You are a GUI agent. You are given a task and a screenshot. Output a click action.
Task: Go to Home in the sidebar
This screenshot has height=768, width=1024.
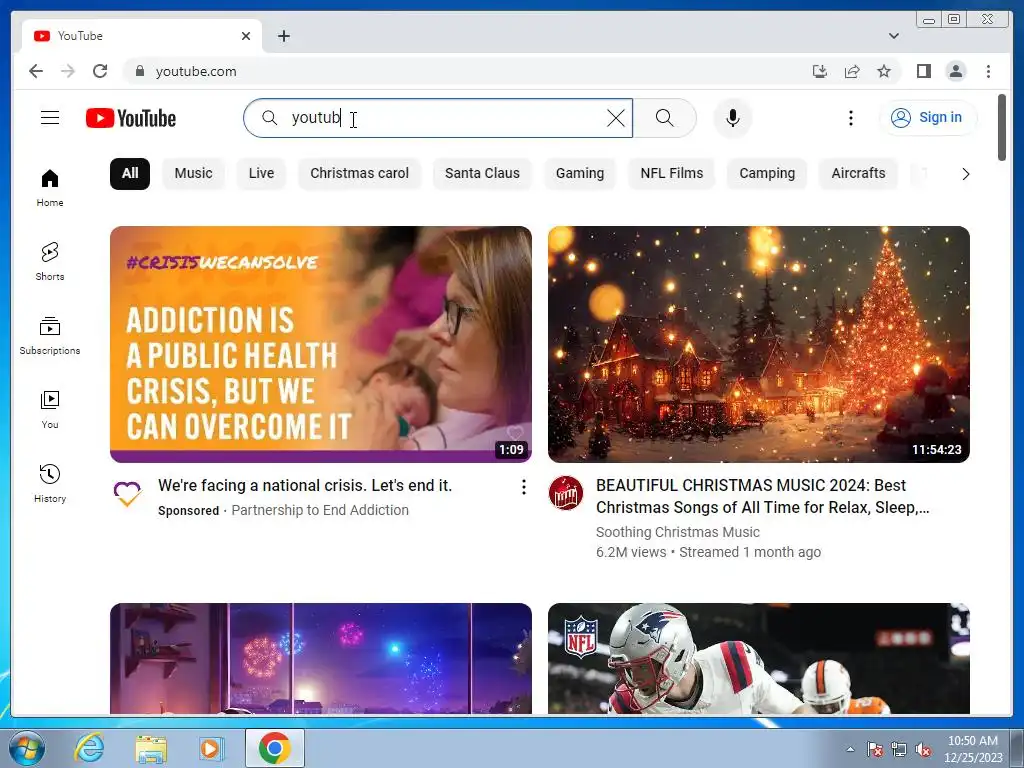[50, 188]
